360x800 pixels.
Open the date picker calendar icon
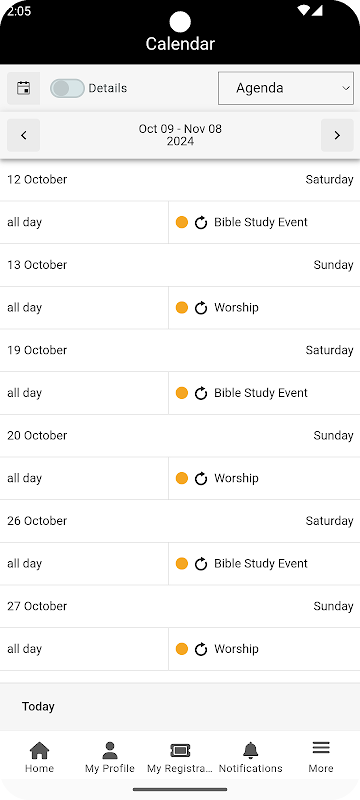pyautogui.click(x=23, y=88)
